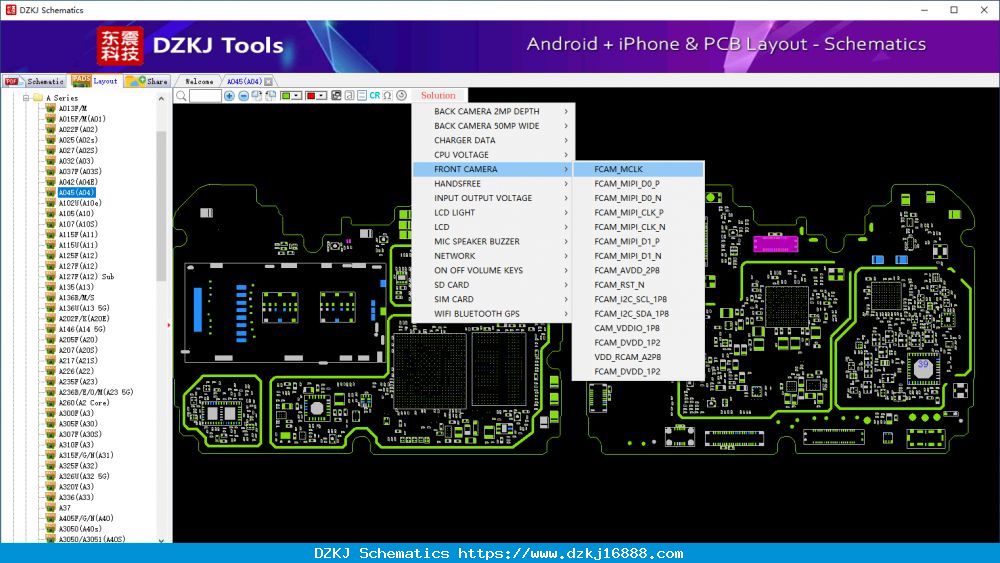
Task: Select A015F/M(A01) in the model tree
Action: tap(82, 119)
